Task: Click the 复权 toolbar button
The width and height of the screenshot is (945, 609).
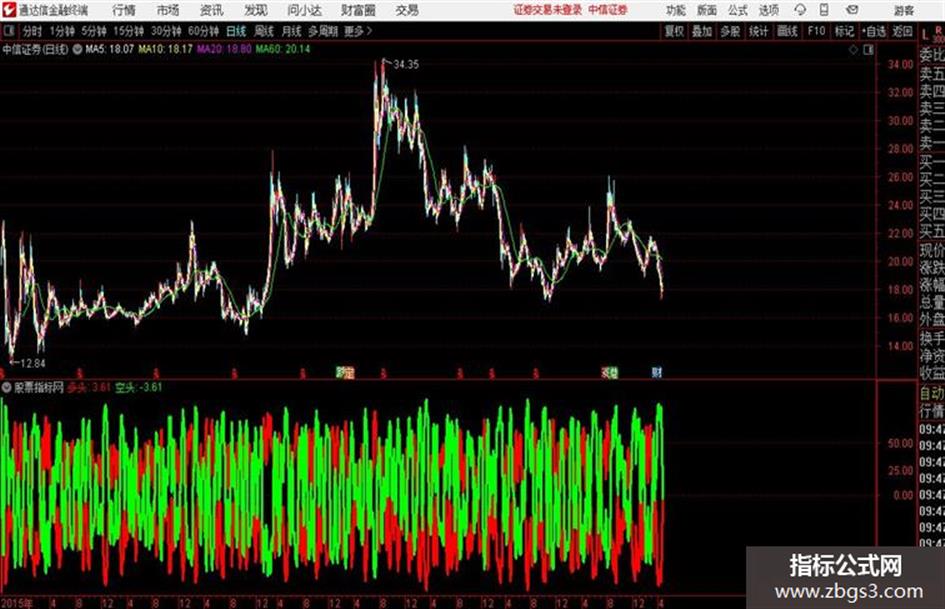Action: click(x=674, y=31)
